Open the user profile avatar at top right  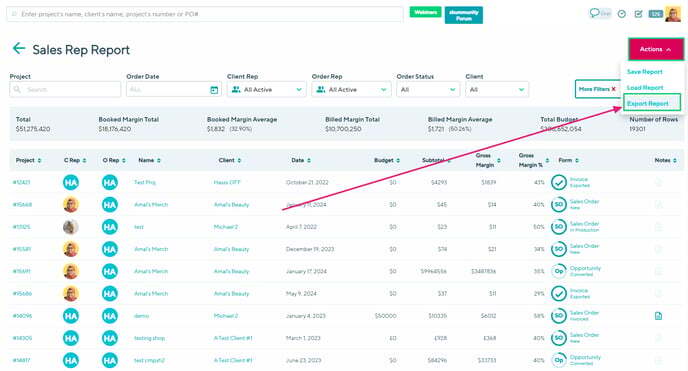click(673, 14)
